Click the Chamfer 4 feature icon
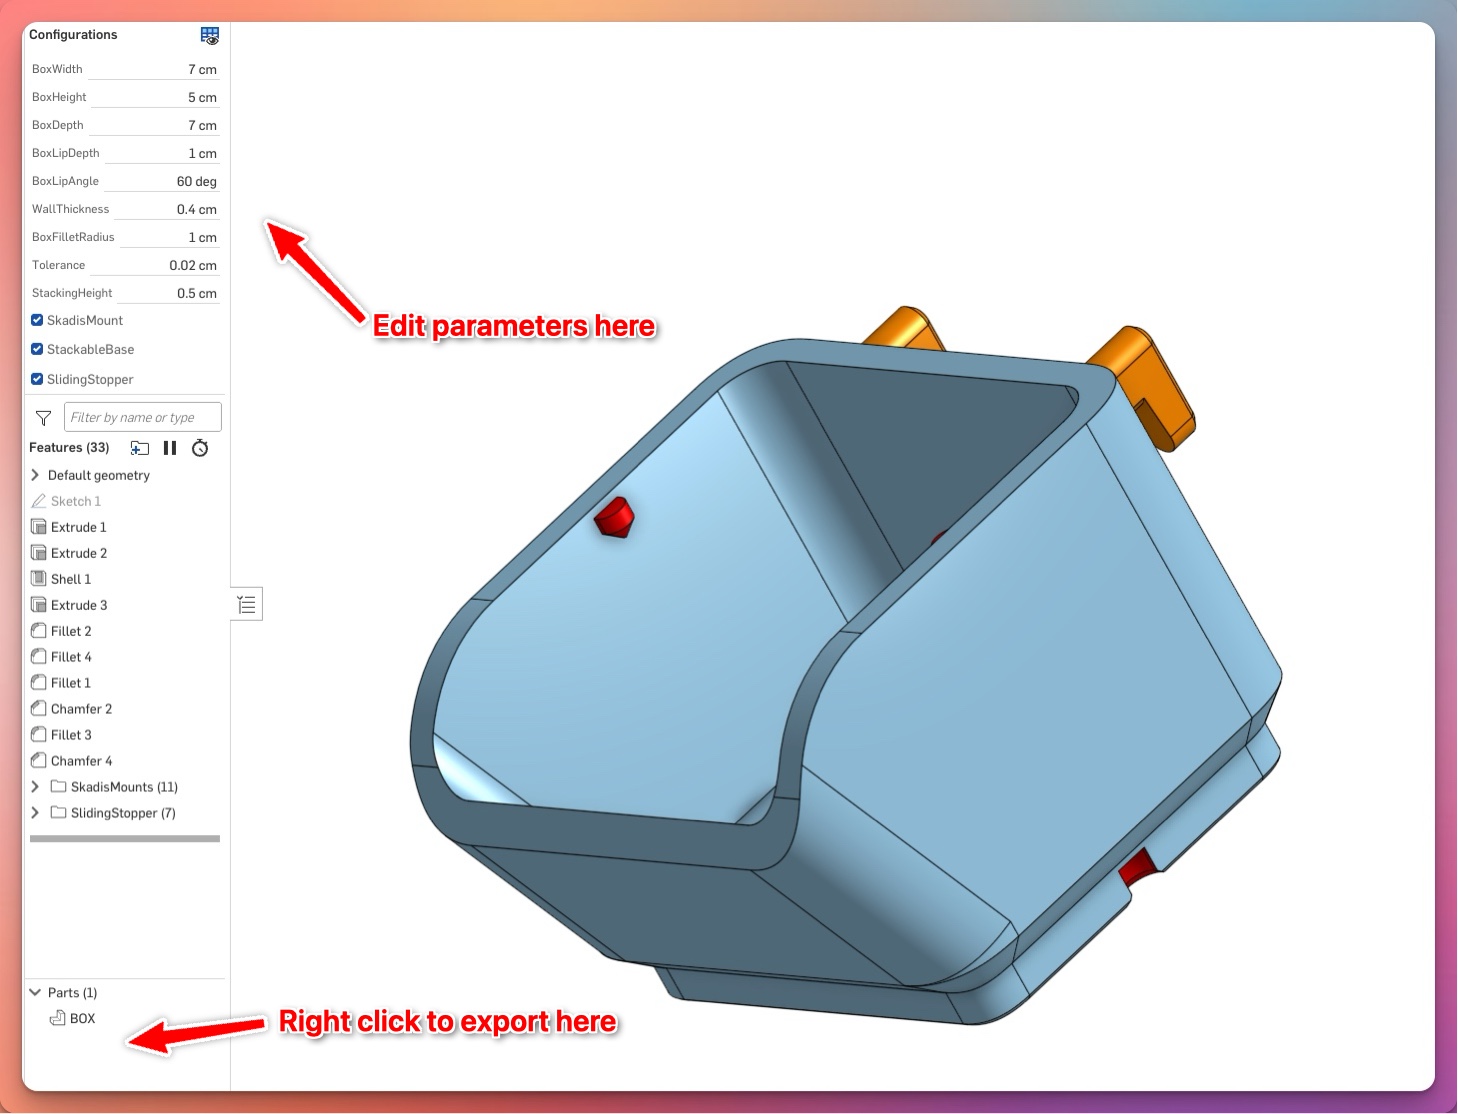 point(39,761)
